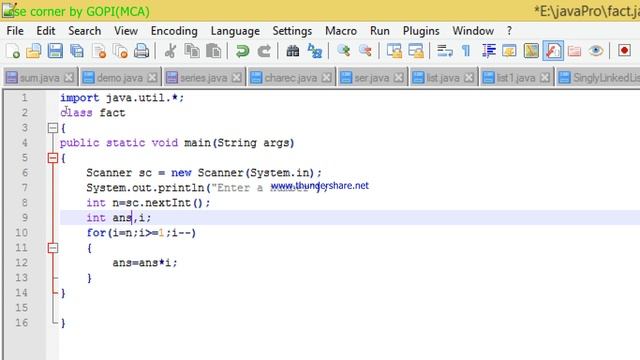Toggle Show All Characters pilcrow icon

[466, 51]
